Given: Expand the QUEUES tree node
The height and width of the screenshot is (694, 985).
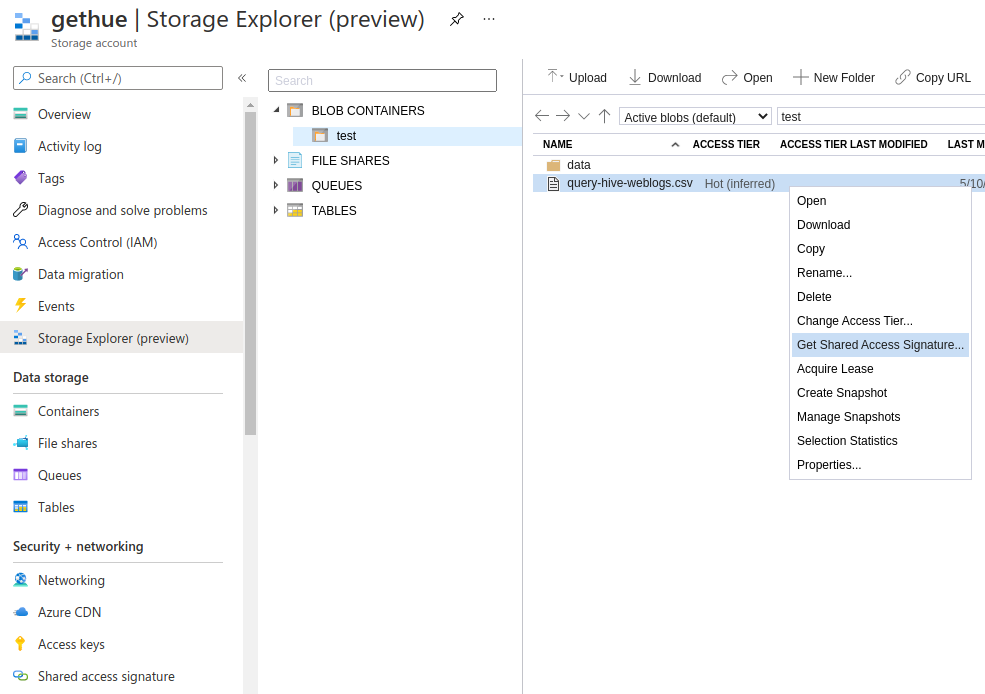Looking at the screenshot, I should 276,185.
